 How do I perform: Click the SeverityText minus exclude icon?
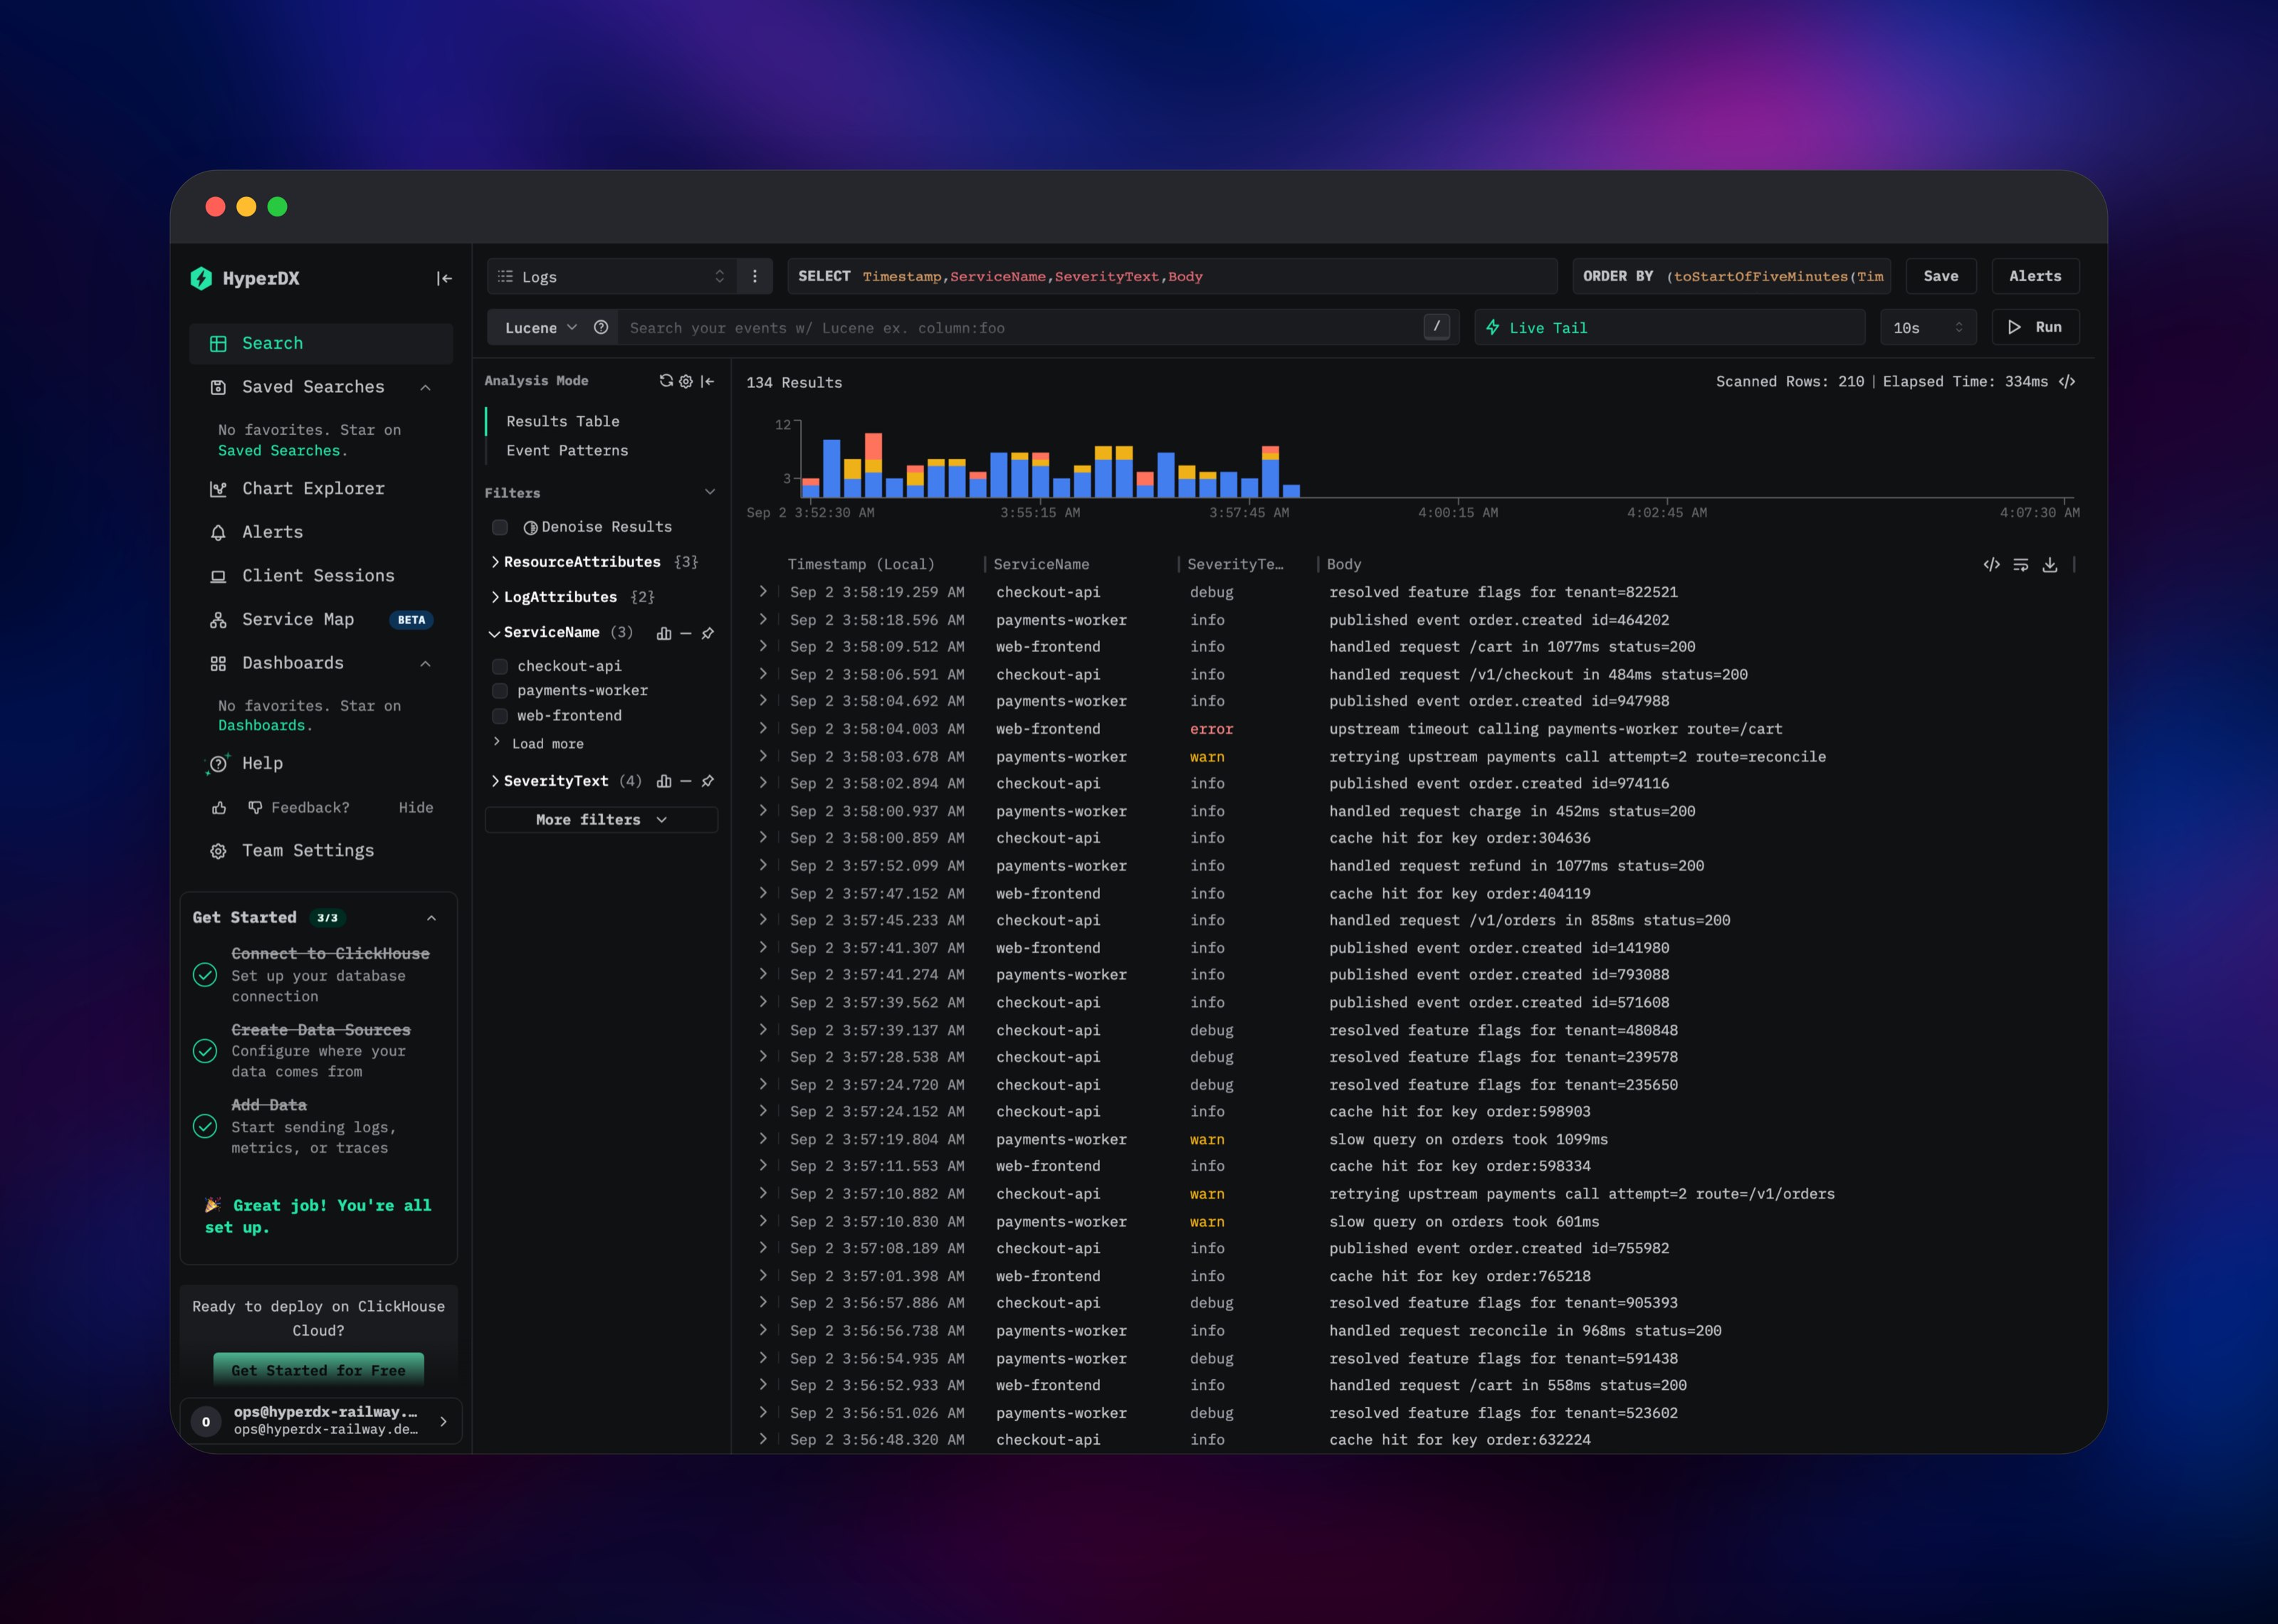click(686, 781)
